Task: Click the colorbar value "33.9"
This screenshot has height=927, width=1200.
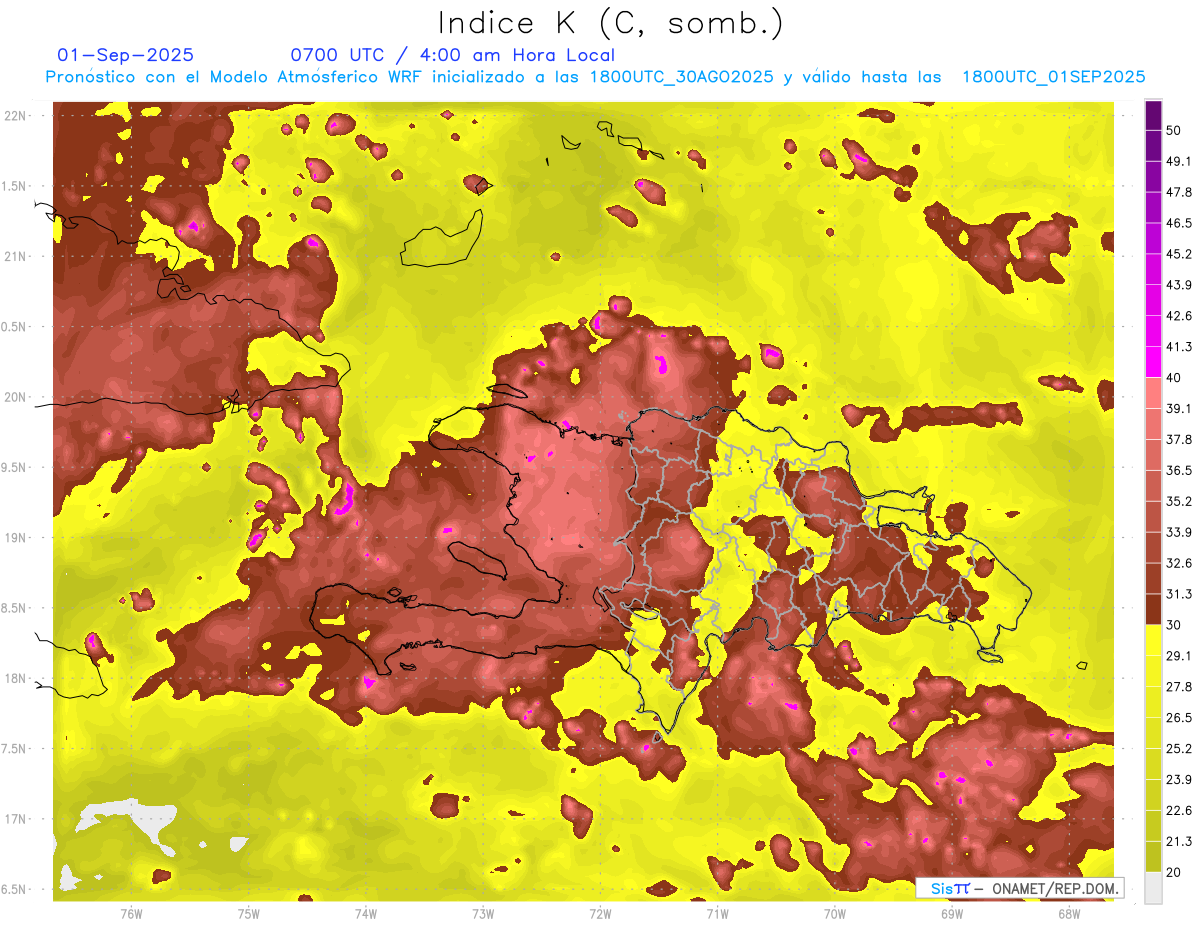Action: point(1178,532)
